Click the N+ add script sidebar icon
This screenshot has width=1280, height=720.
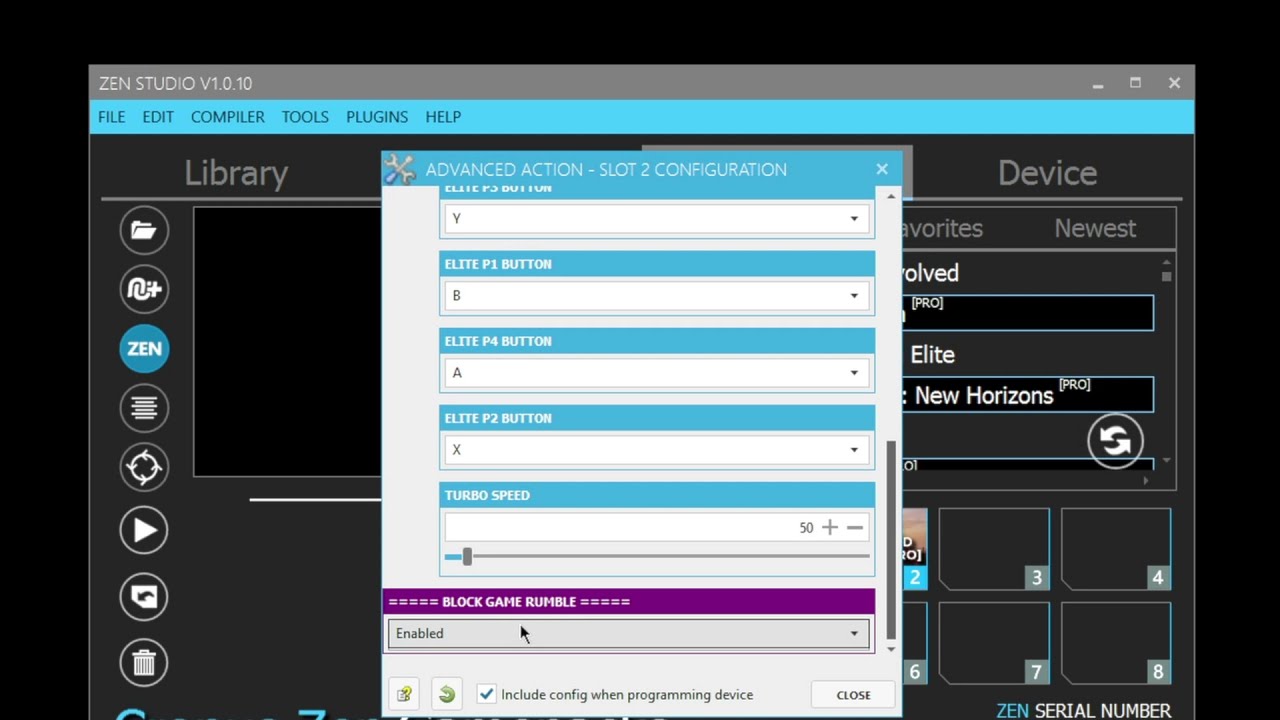point(144,290)
